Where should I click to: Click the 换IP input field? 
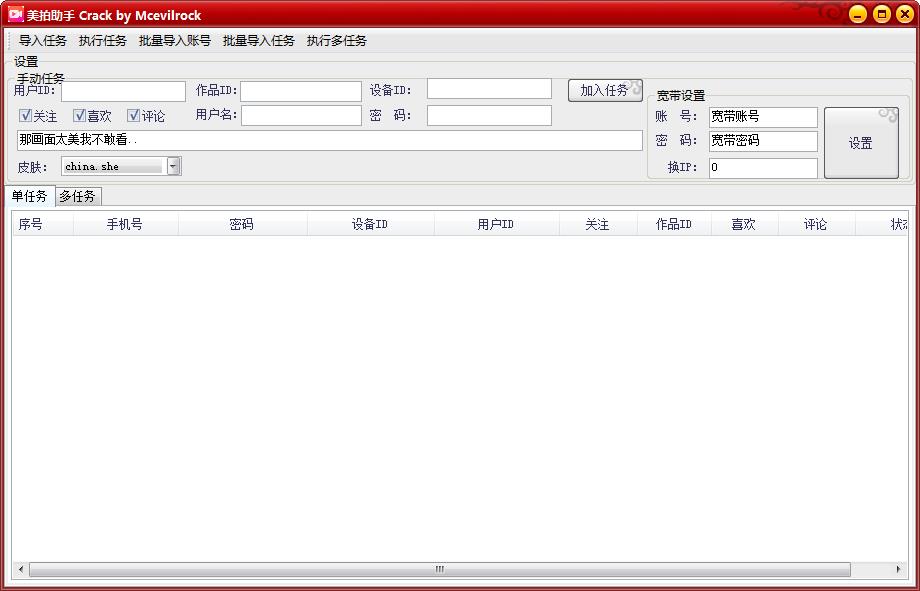point(763,168)
